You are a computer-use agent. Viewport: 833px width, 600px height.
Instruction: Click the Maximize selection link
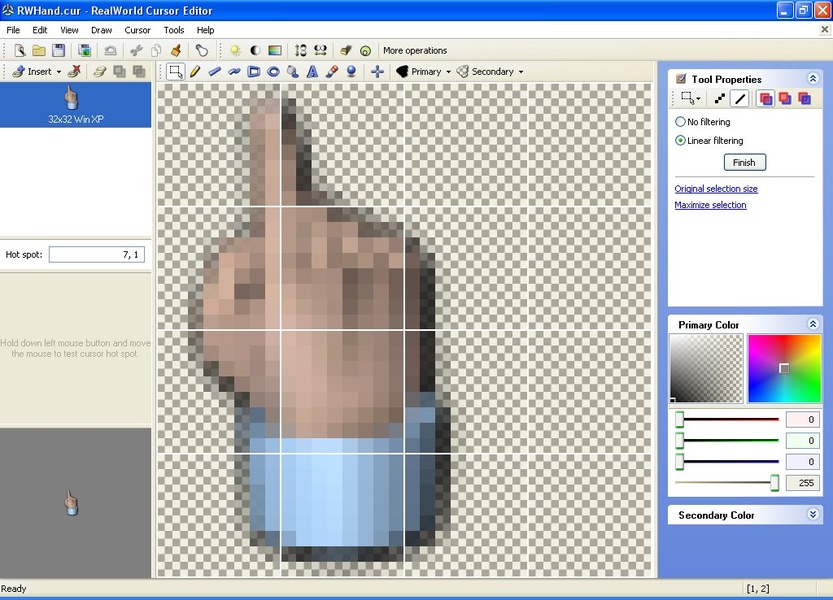710,205
